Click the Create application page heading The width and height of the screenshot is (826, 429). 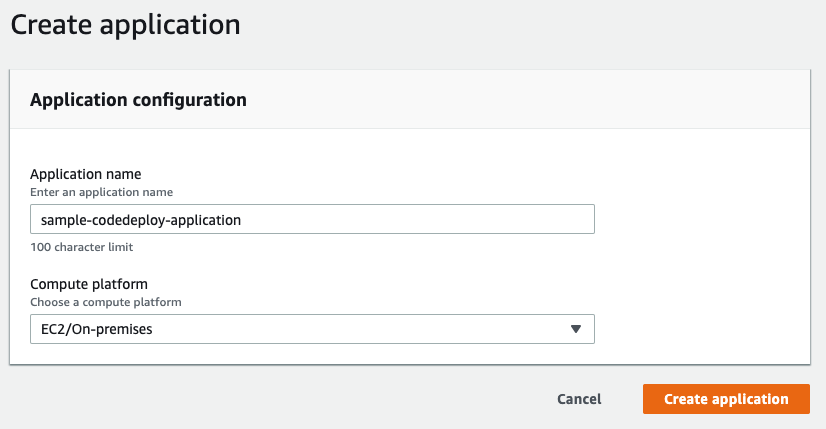point(125,25)
